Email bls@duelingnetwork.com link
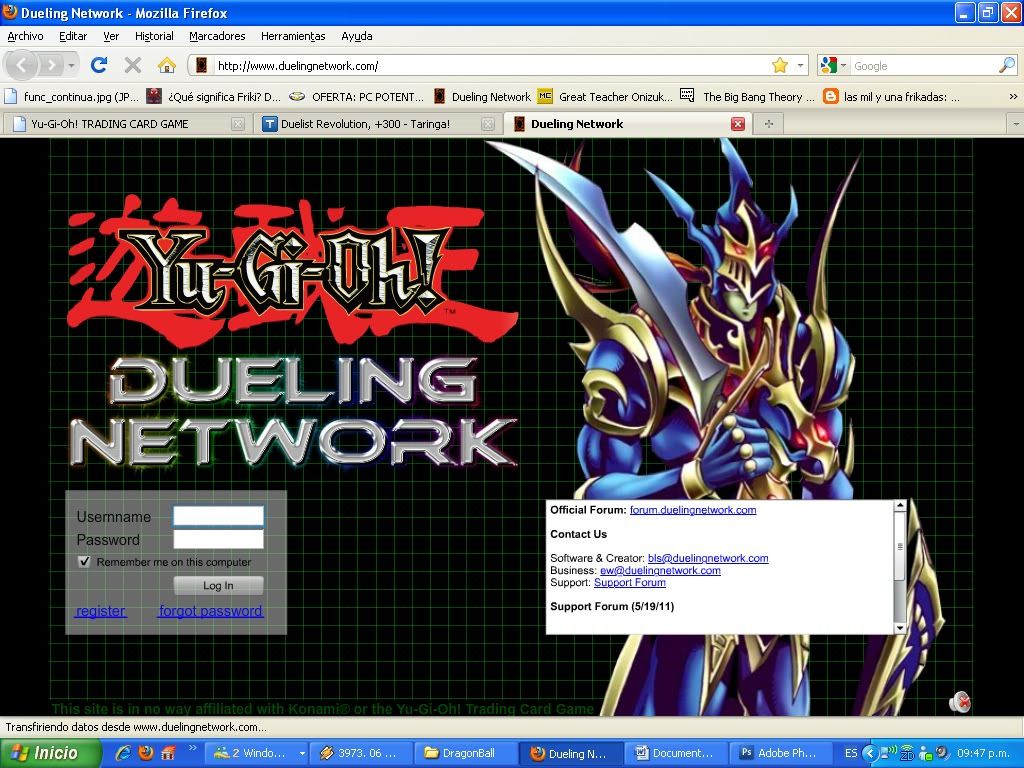 (708, 558)
